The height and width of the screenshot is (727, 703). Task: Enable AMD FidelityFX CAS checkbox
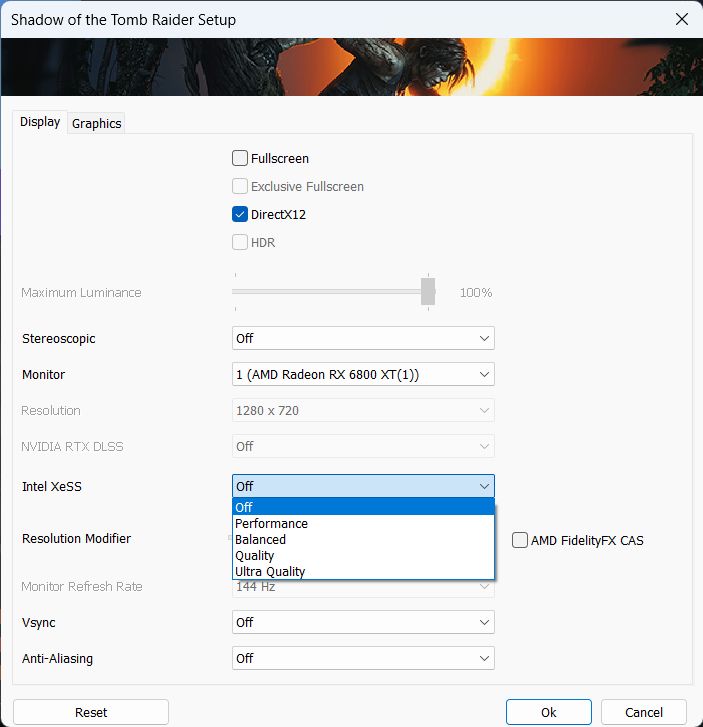(x=520, y=540)
